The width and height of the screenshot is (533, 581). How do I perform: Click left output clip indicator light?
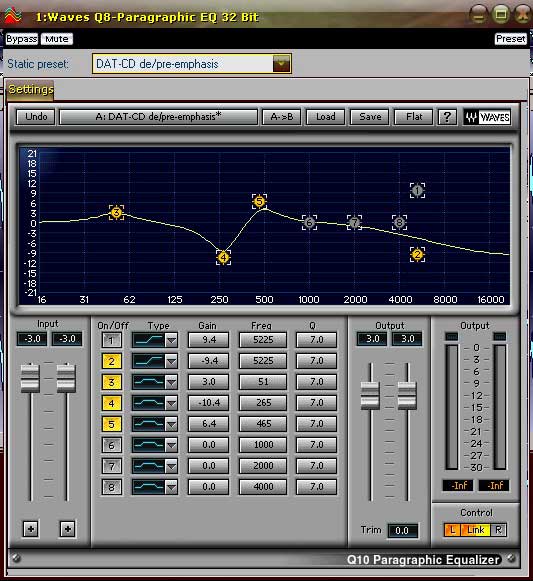[x=451, y=336]
